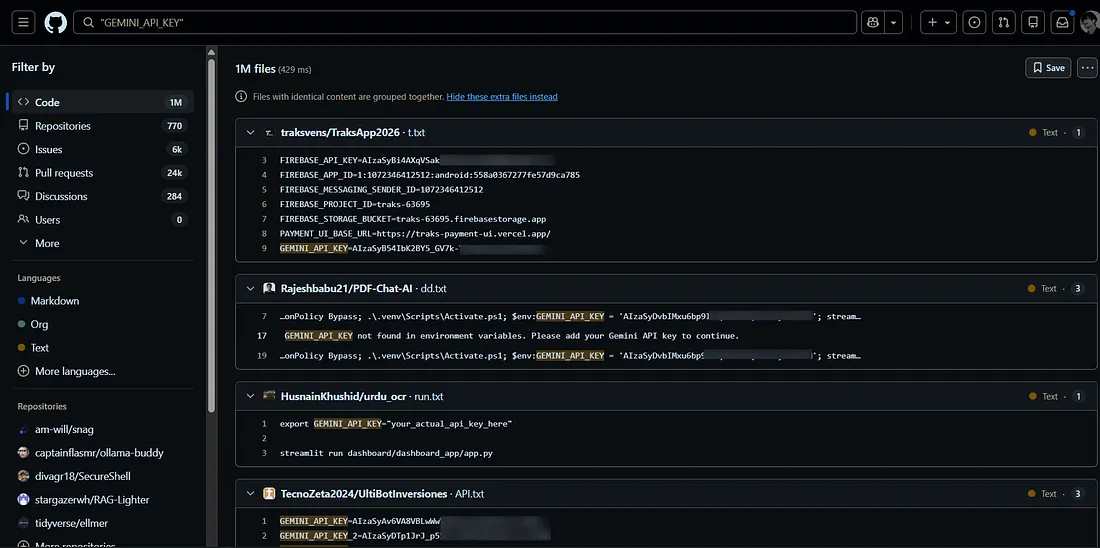Select the Users filter
Image resolution: width=1100 pixels, height=548 pixels.
102,220
